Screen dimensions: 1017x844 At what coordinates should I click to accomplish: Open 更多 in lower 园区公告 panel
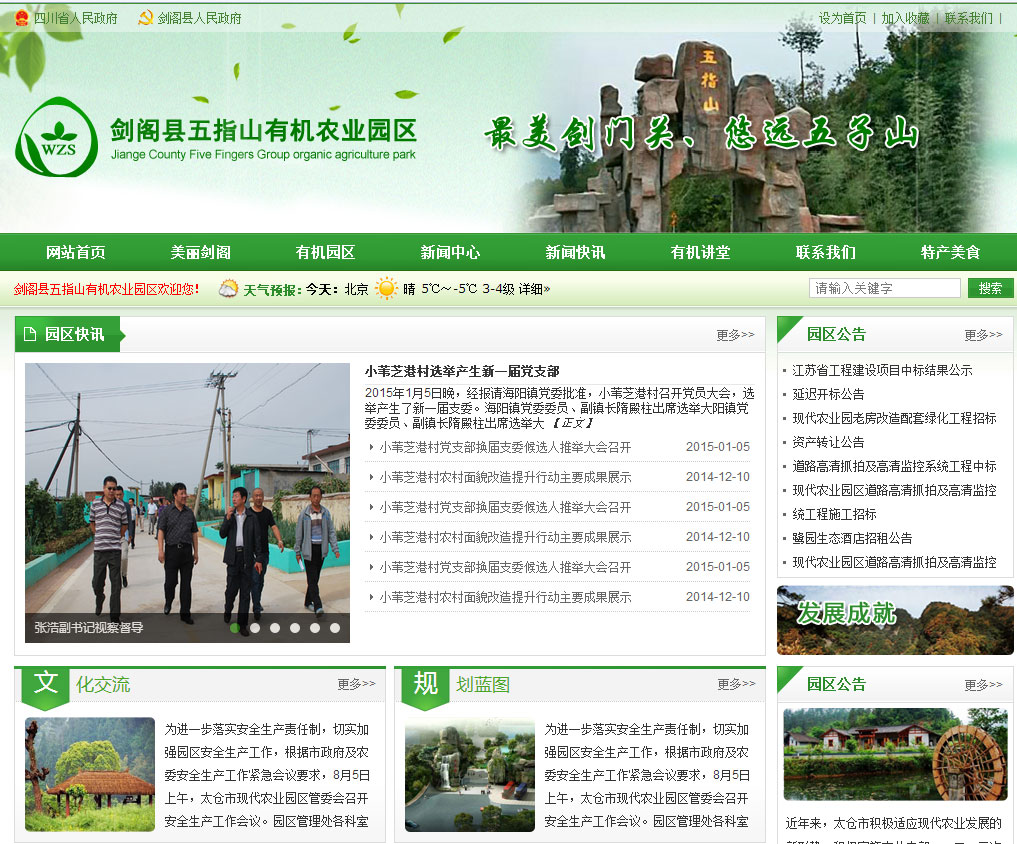(983, 685)
